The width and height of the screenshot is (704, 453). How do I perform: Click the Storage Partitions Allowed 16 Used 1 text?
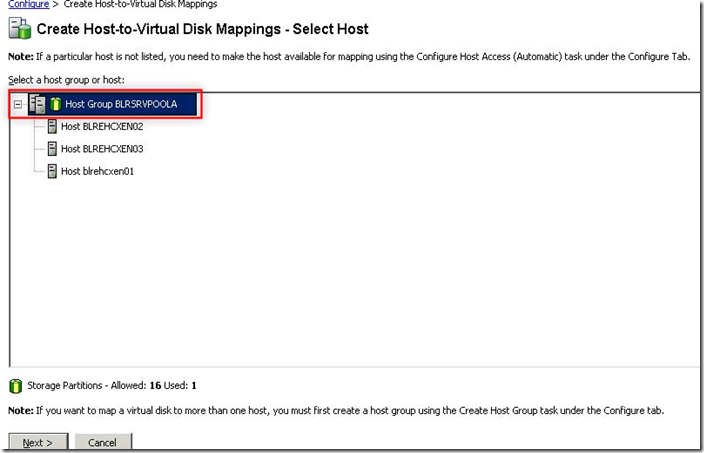(x=112, y=386)
